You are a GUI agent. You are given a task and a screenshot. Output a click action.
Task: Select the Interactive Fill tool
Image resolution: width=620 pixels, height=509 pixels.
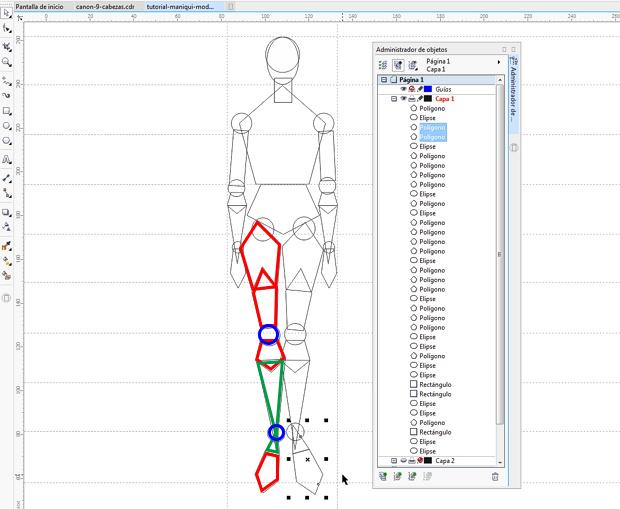point(6,261)
